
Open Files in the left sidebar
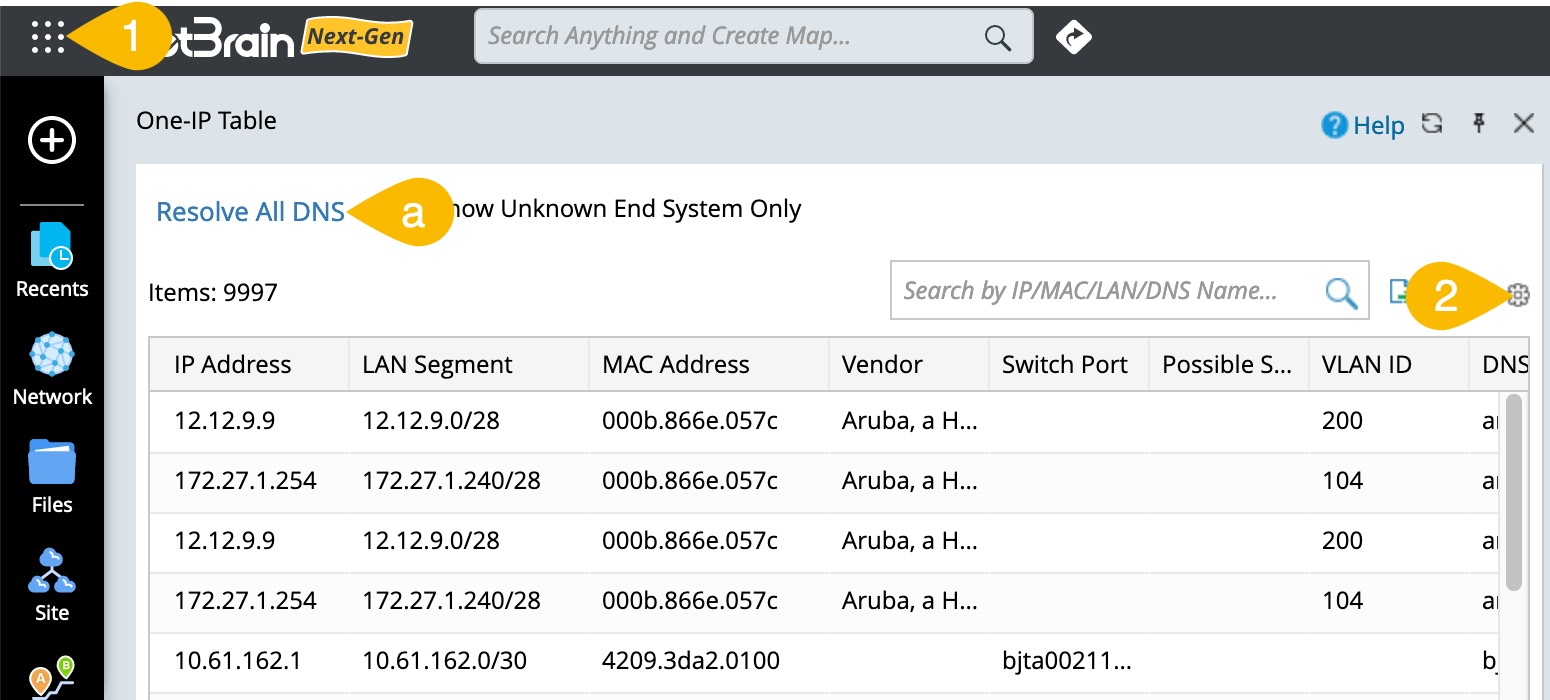[52, 477]
